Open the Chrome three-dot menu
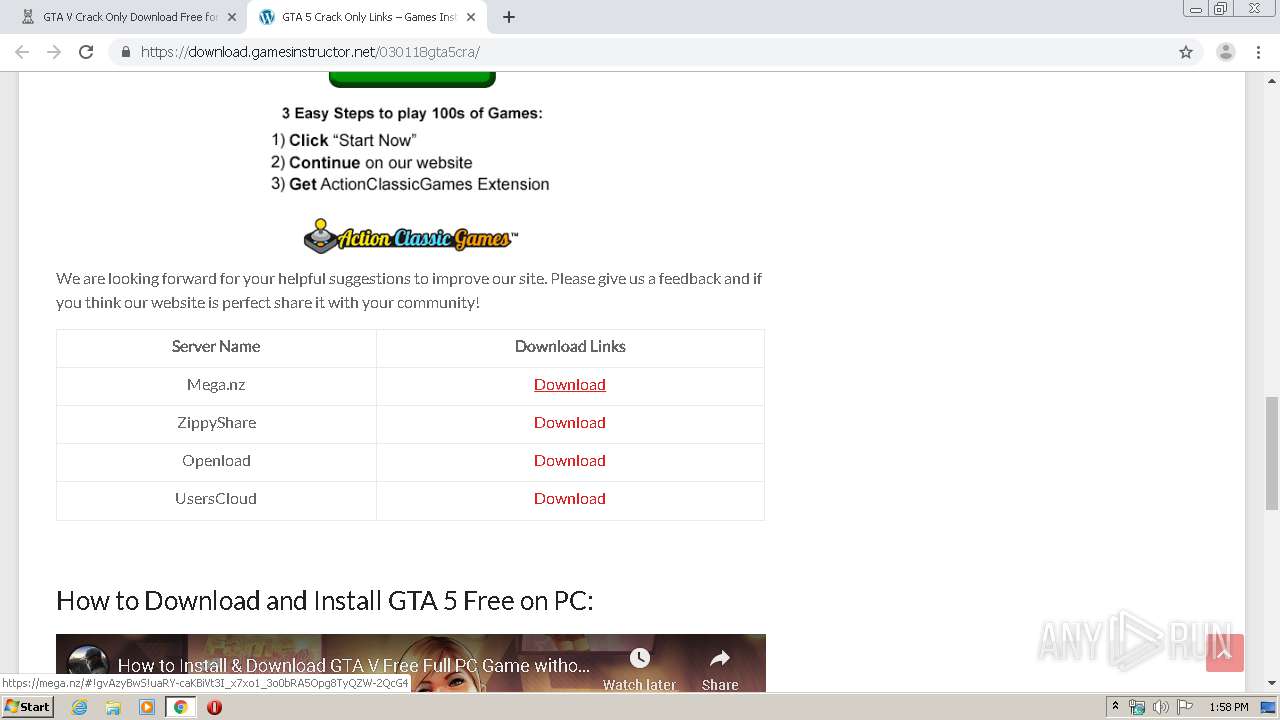This screenshot has width=1280, height=720. click(x=1258, y=52)
